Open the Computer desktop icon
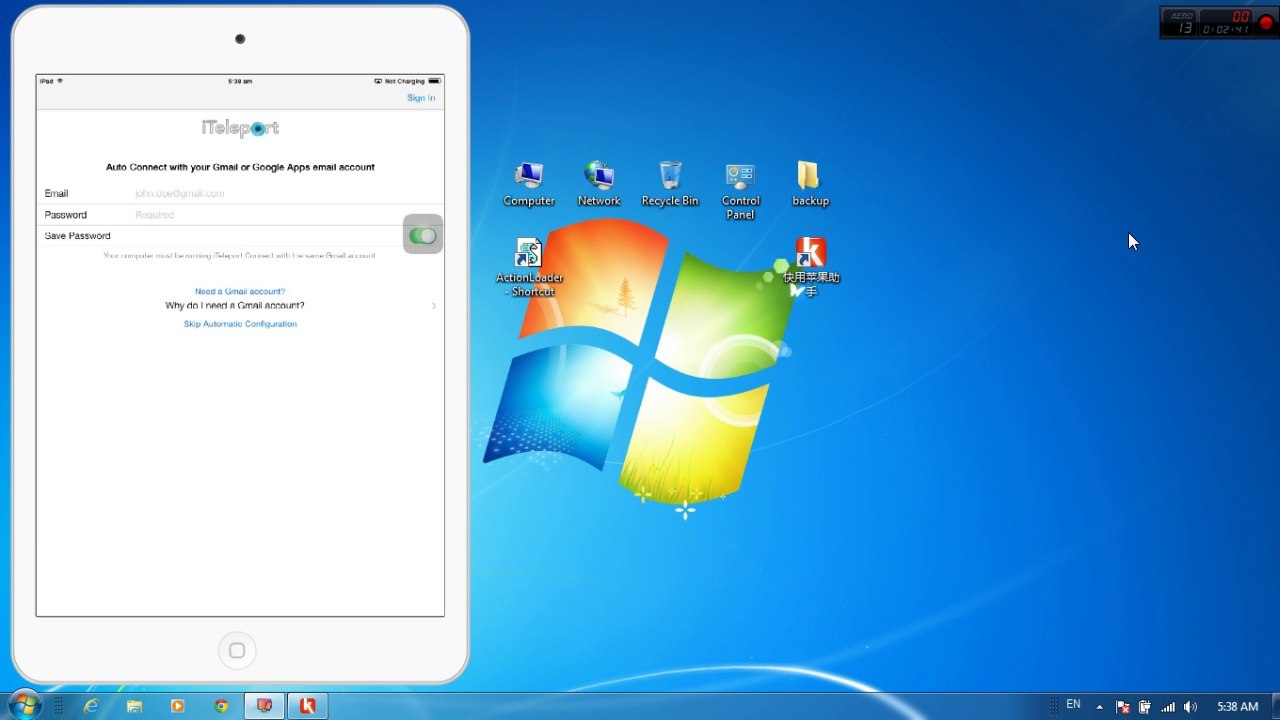Image resolution: width=1280 pixels, height=720 pixels. point(529,184)
